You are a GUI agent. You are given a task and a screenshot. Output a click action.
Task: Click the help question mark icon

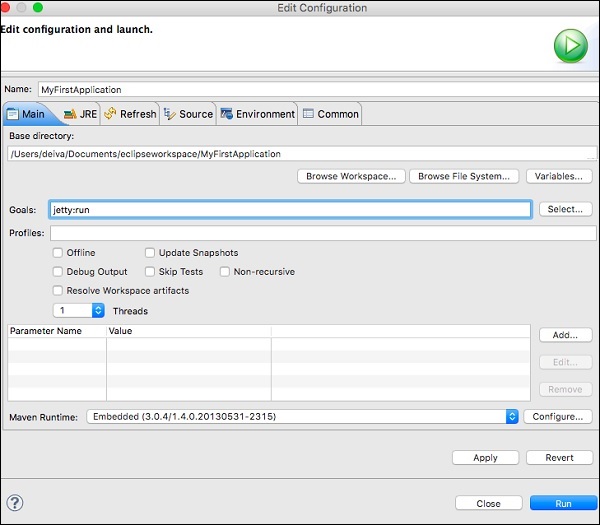[15, 503]
